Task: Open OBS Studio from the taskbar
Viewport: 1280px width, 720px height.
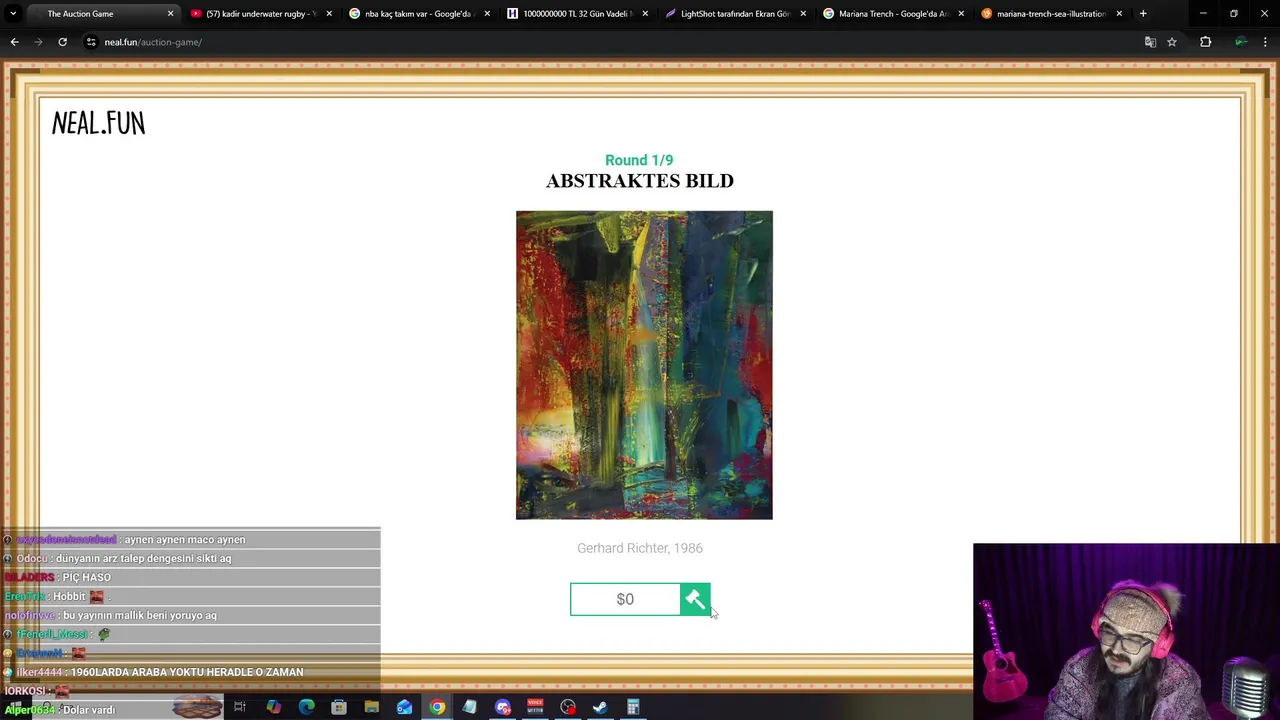Action: pyautogui.click(x=568, y=707)
